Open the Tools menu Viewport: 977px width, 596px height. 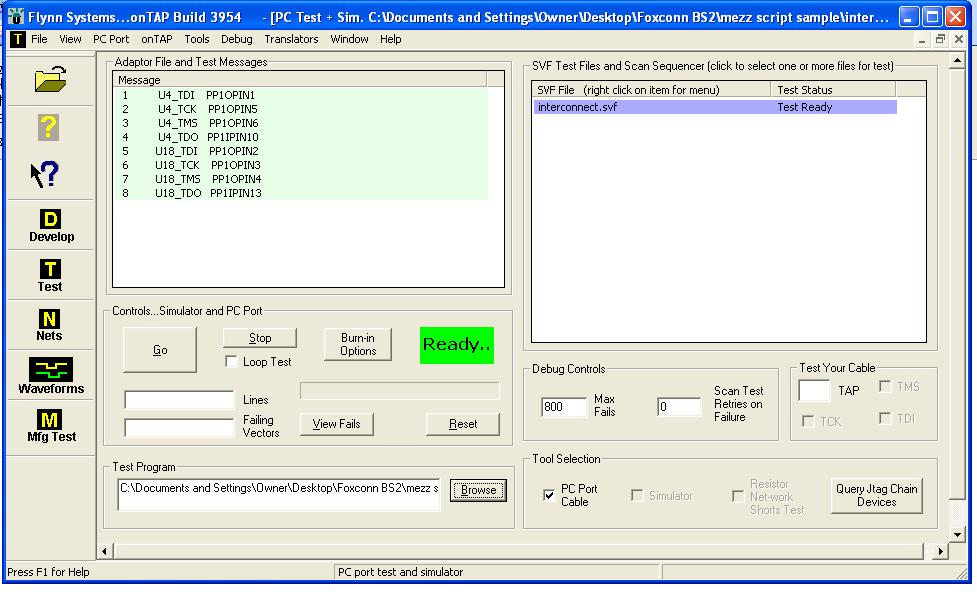pyautogui.click(x=197, y=39)
